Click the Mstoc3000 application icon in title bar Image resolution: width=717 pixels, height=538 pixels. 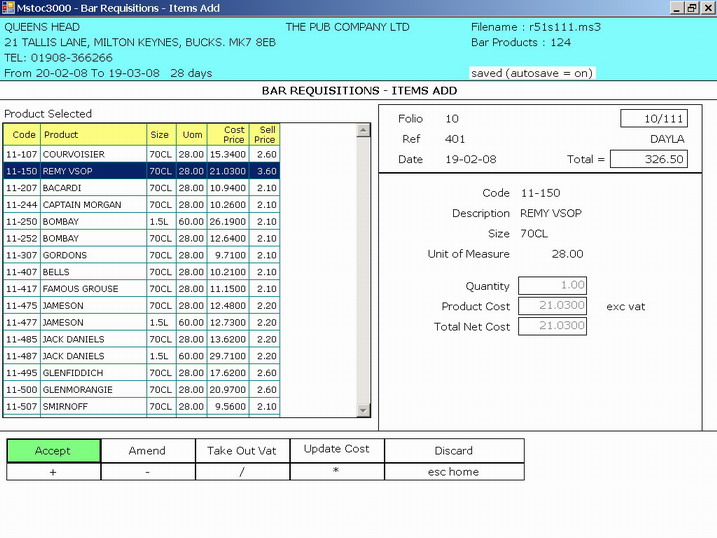coord(8,7)
